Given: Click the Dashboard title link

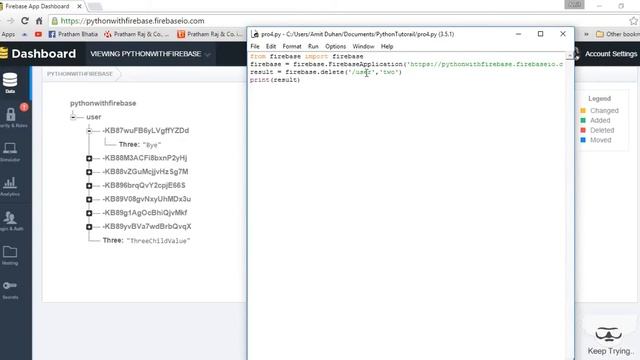Looking at the screenshot, I should 44,53.
